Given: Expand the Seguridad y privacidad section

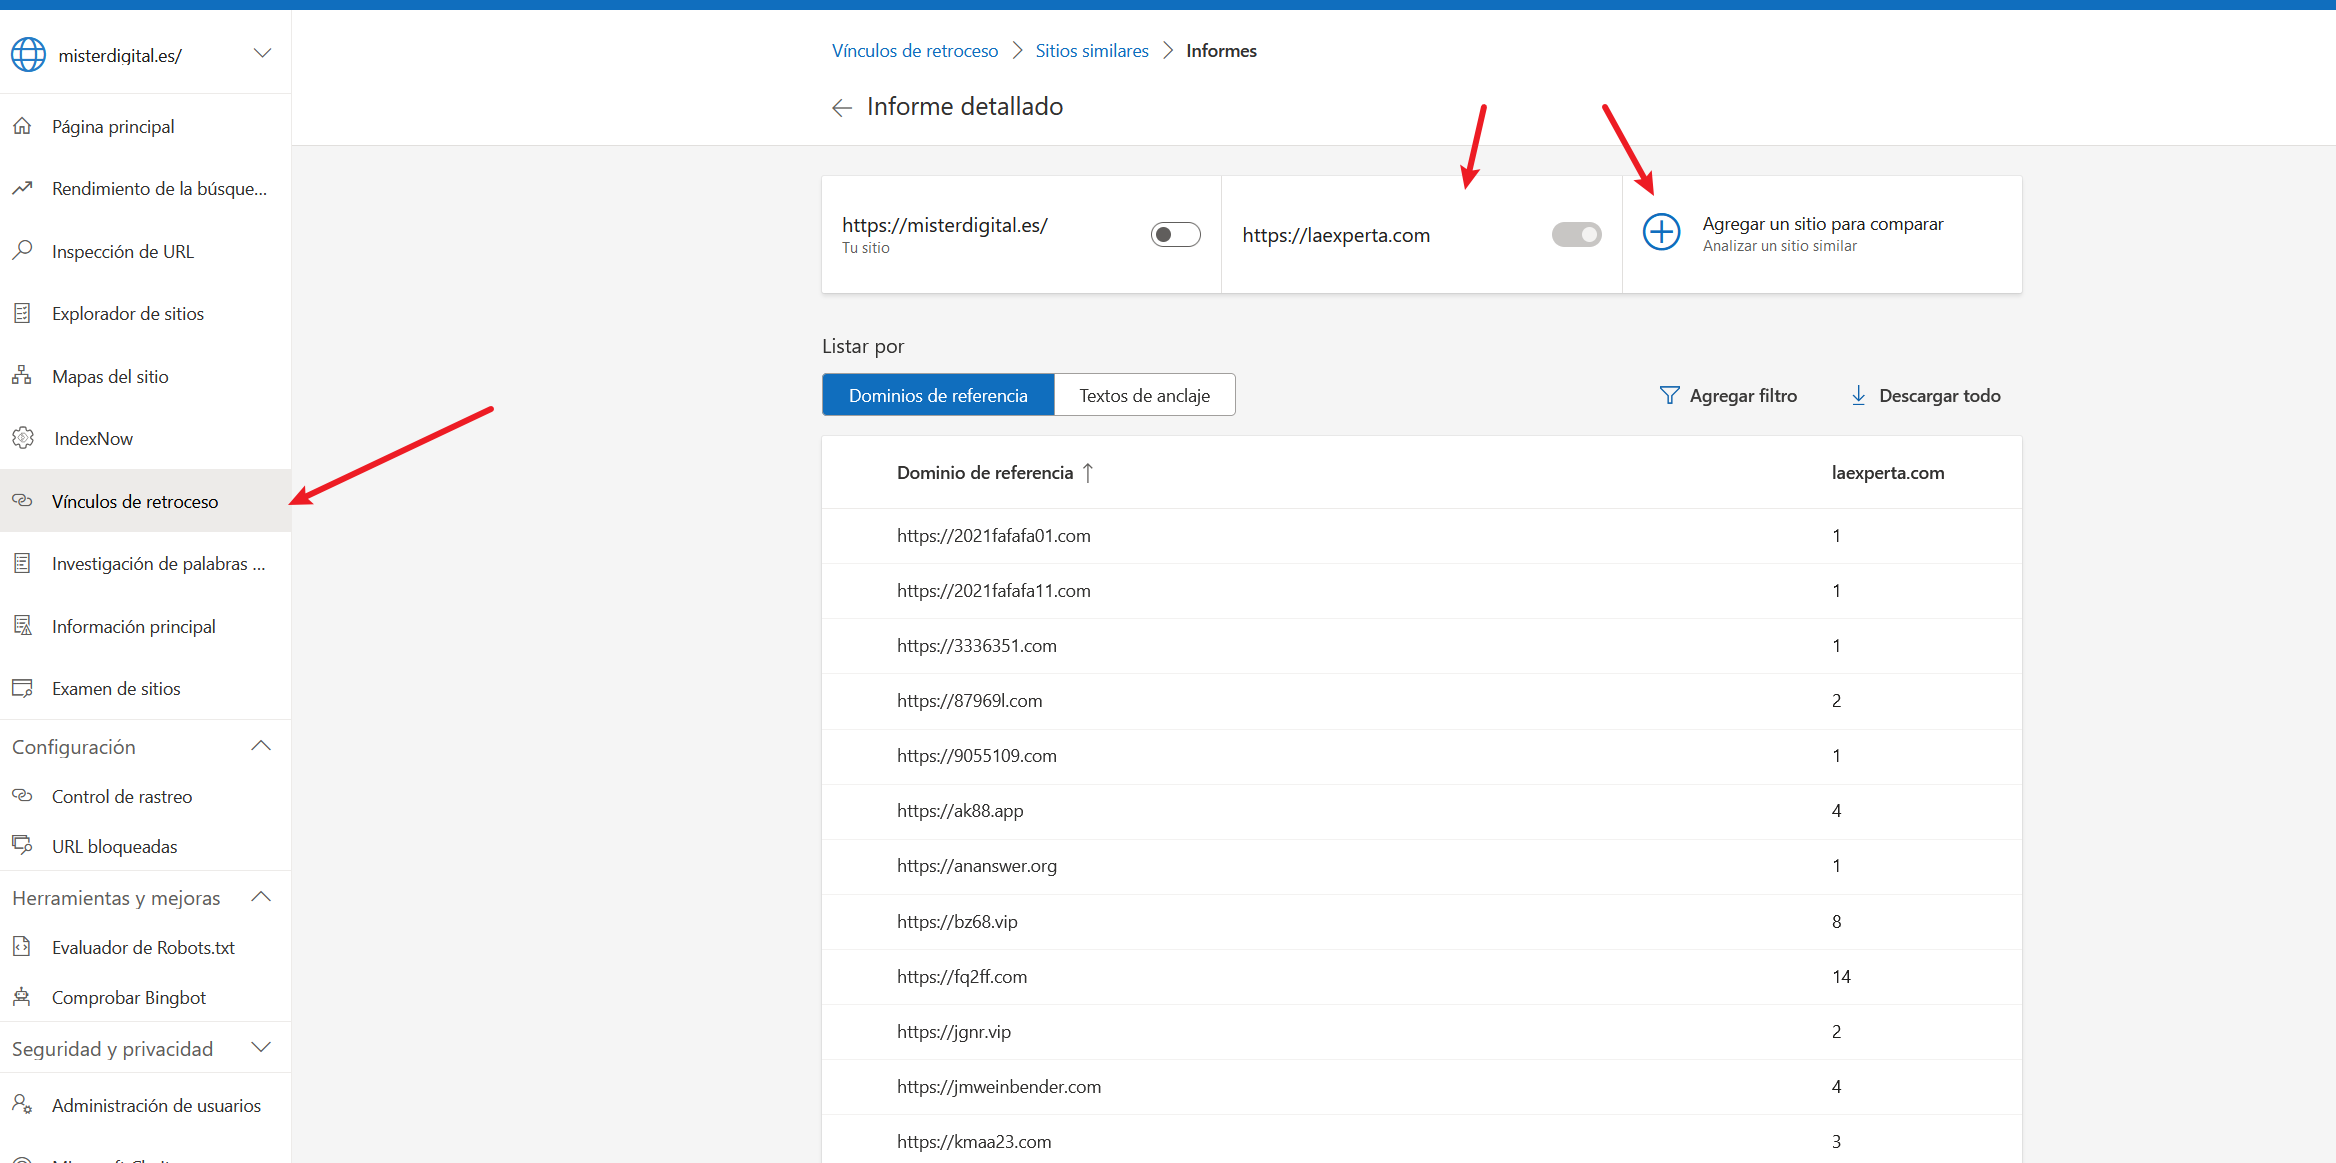Looking at the screenshot, I should [x=261, y=1048].
